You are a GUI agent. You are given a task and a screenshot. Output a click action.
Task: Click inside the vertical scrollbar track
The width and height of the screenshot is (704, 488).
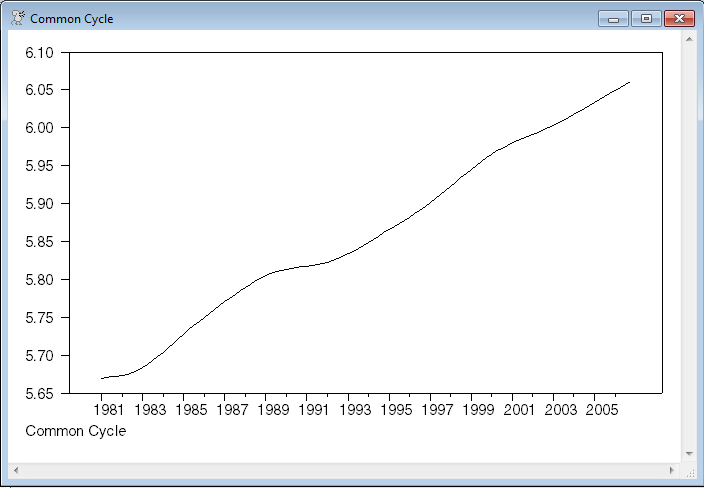pyautogui.click(x=689, y=250)
